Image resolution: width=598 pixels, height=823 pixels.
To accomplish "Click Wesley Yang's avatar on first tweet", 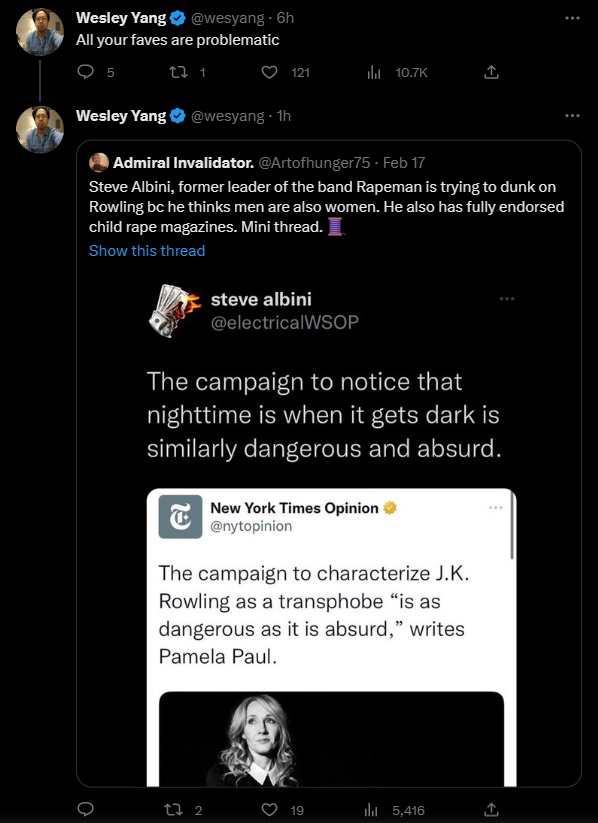I will [x=39, y=31].
